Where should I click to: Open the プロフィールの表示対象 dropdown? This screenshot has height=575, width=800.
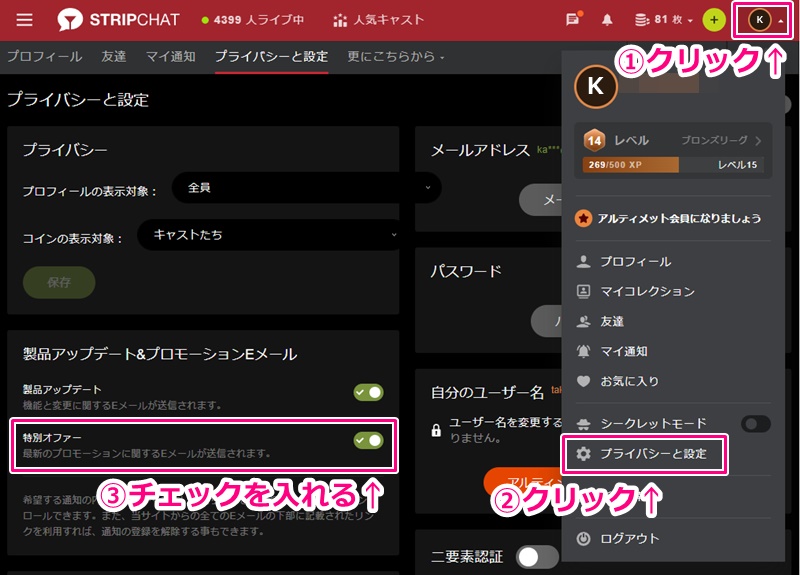[x=306, y=187]
